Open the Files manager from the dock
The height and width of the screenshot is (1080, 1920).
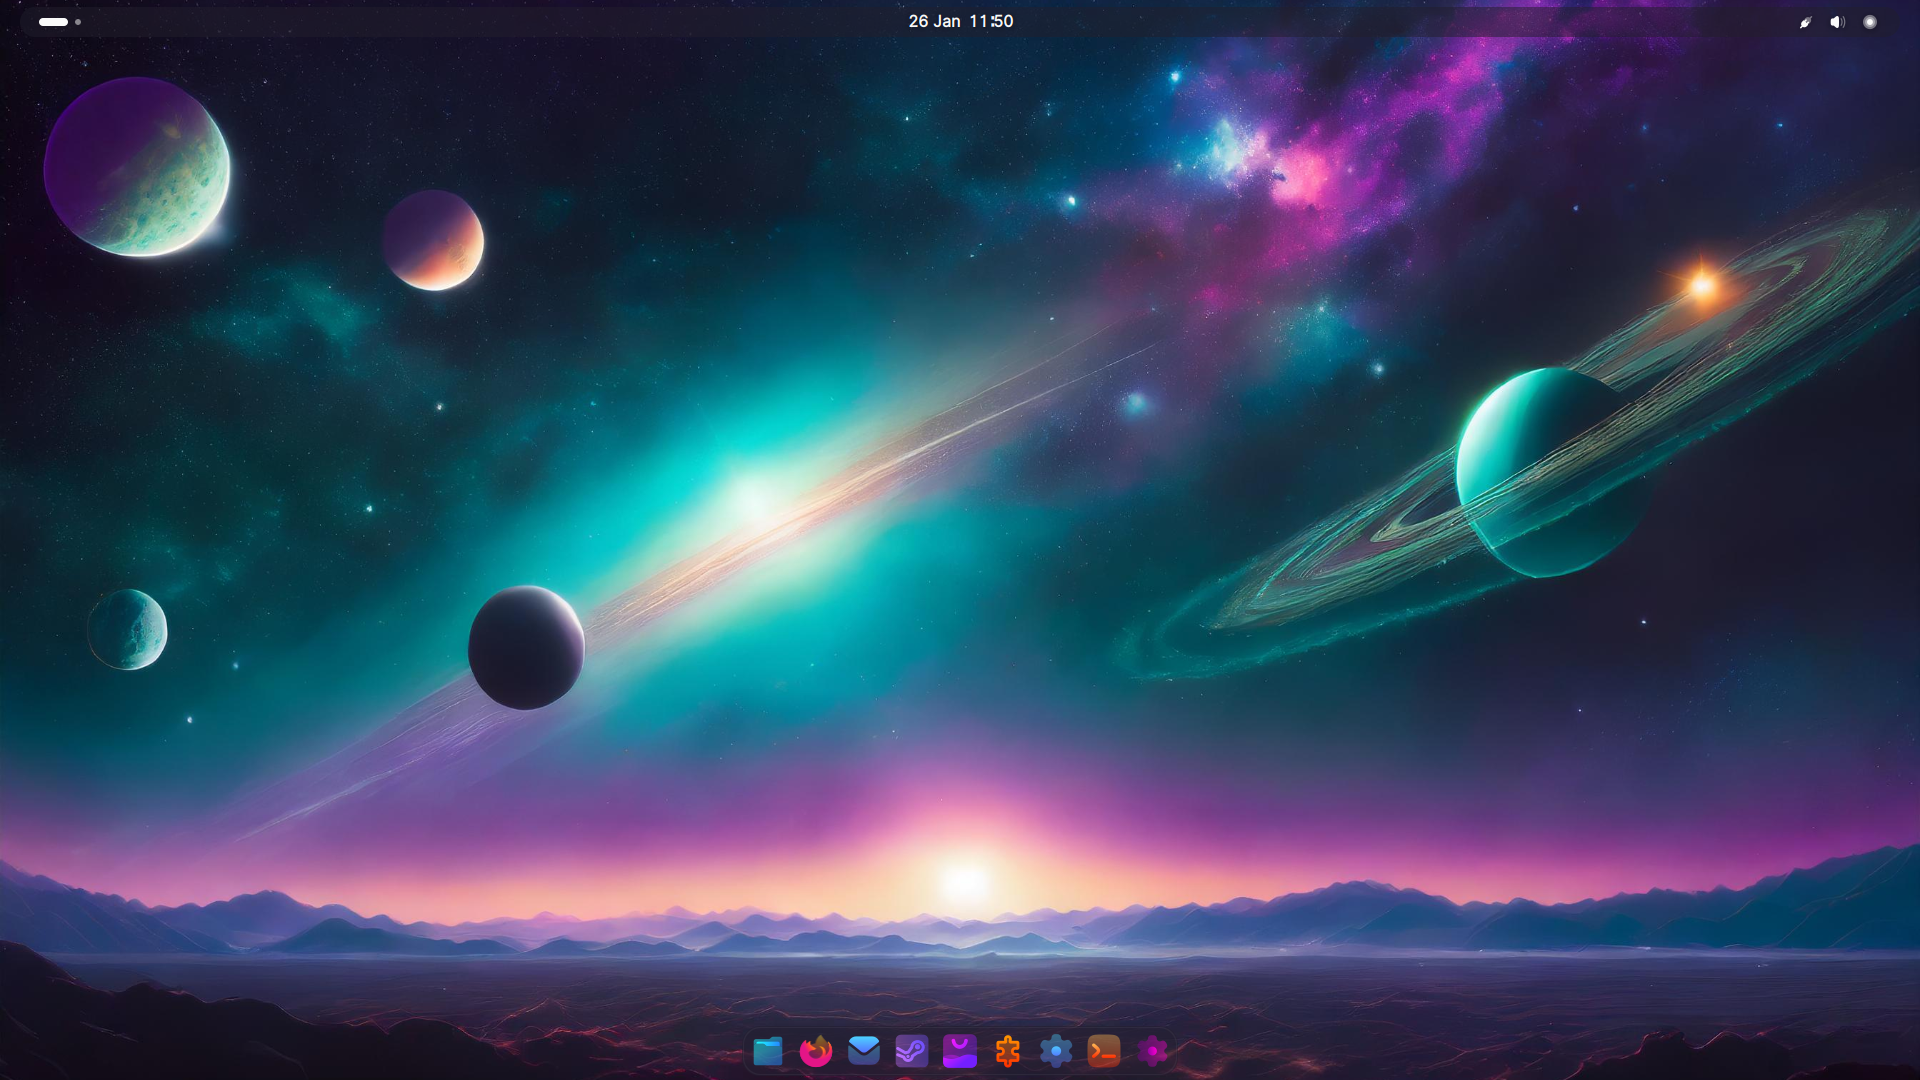(768, 1051)
